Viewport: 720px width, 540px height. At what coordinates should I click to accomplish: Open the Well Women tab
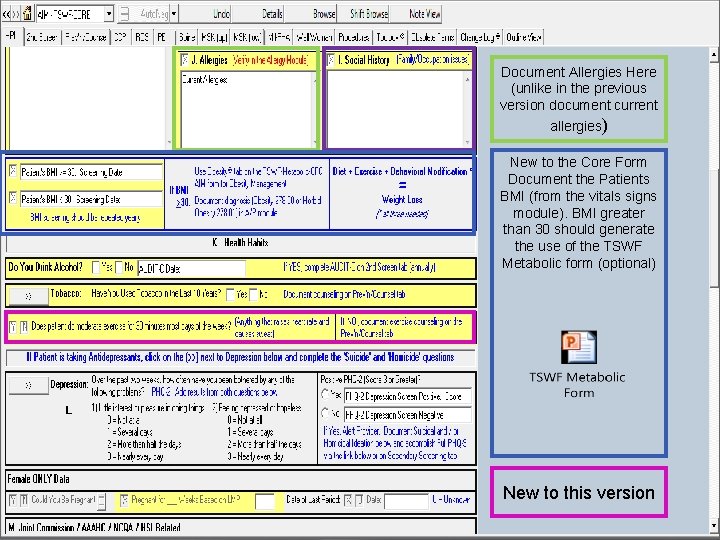tap(314, 37)
